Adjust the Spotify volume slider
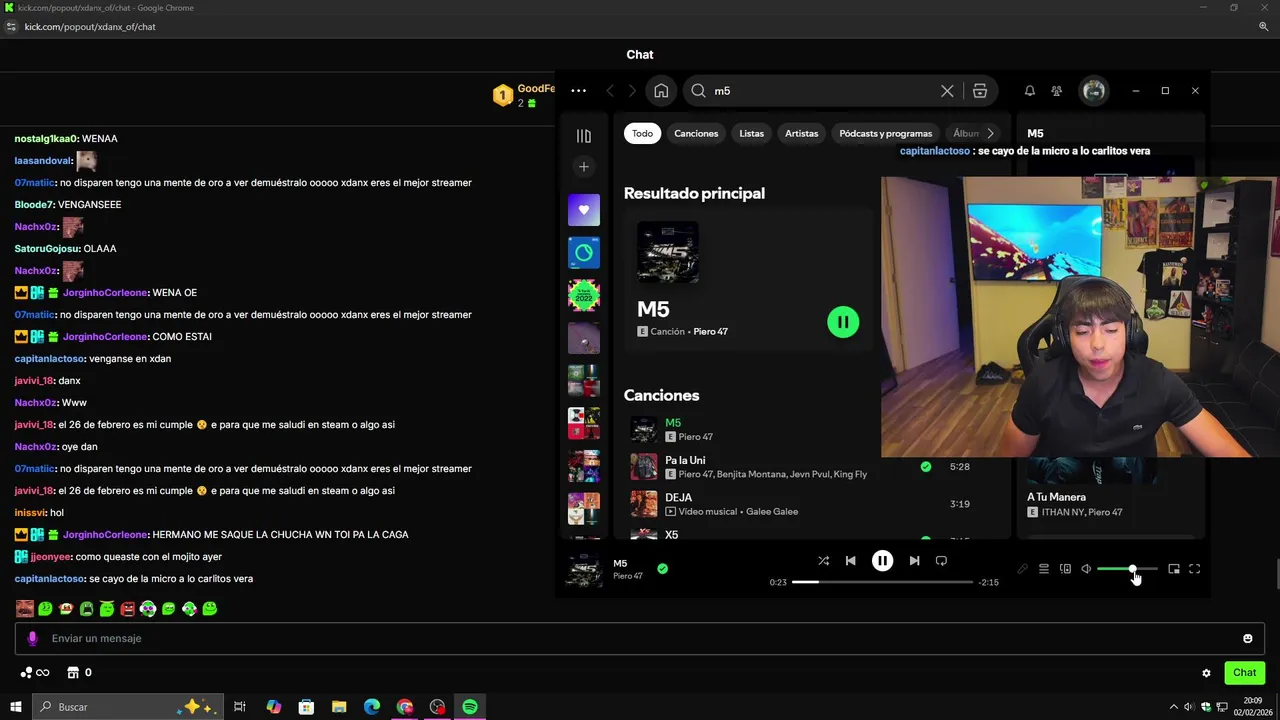 (1127, 569)
